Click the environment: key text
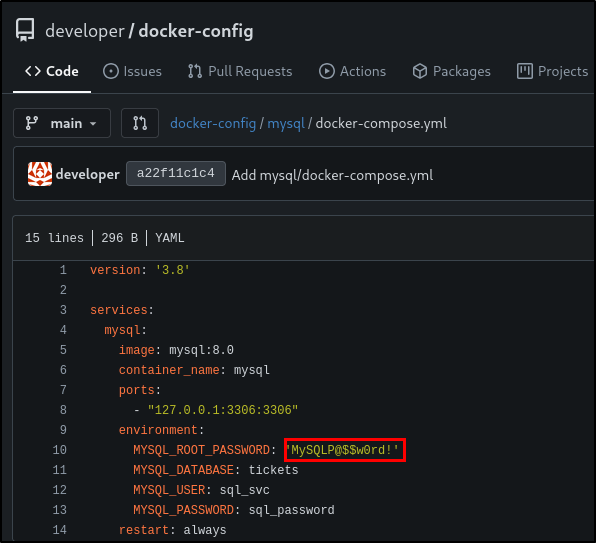Screen dimensions: 596x543 162,430
